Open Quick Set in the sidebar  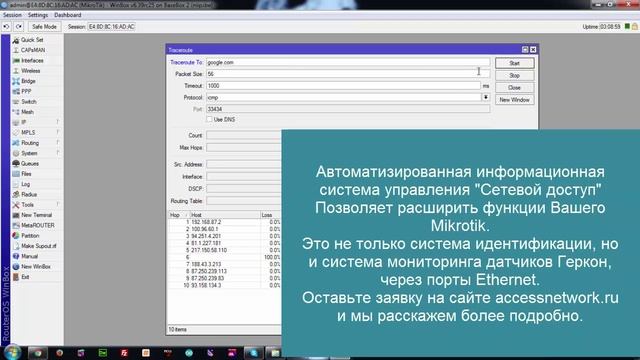click(32, 40)
